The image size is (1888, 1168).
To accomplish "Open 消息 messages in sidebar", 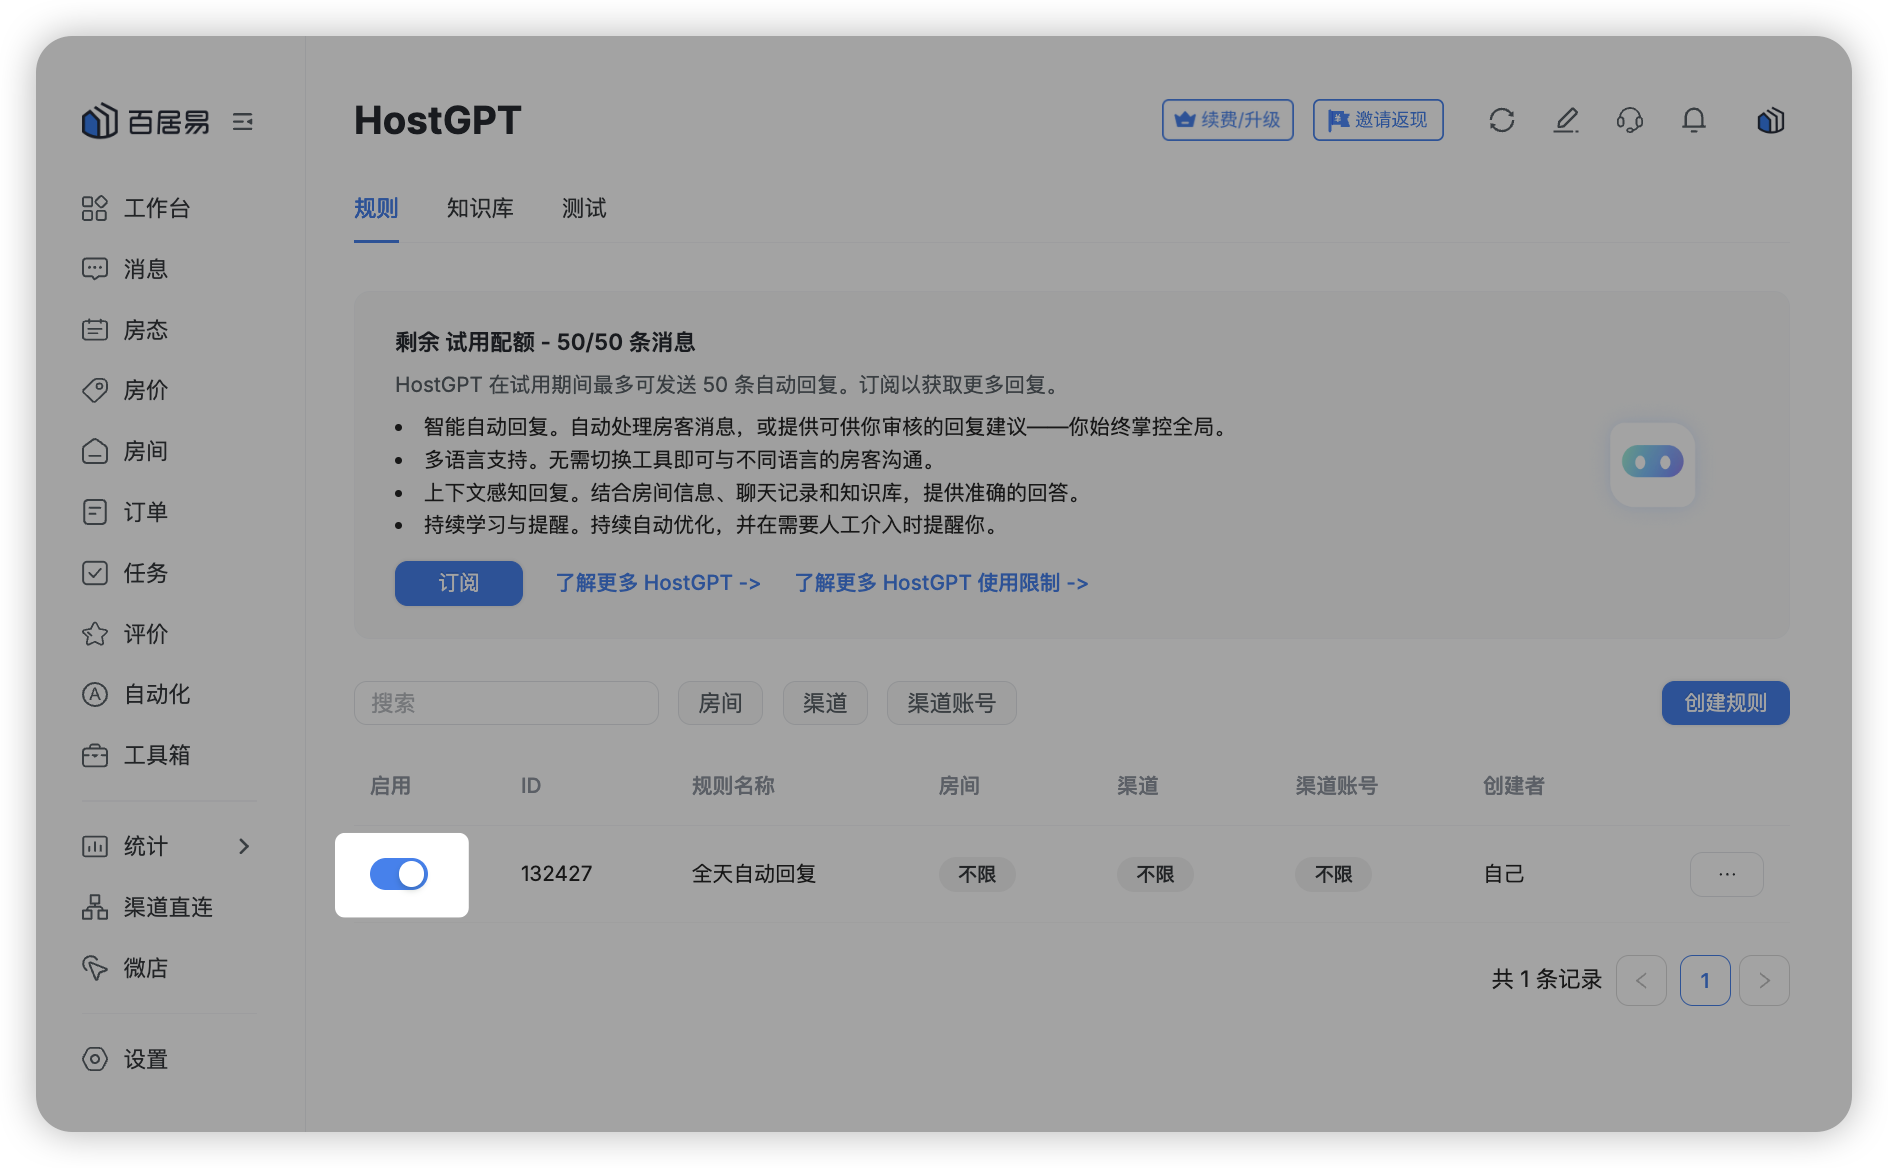I will (x=145, y=269).
